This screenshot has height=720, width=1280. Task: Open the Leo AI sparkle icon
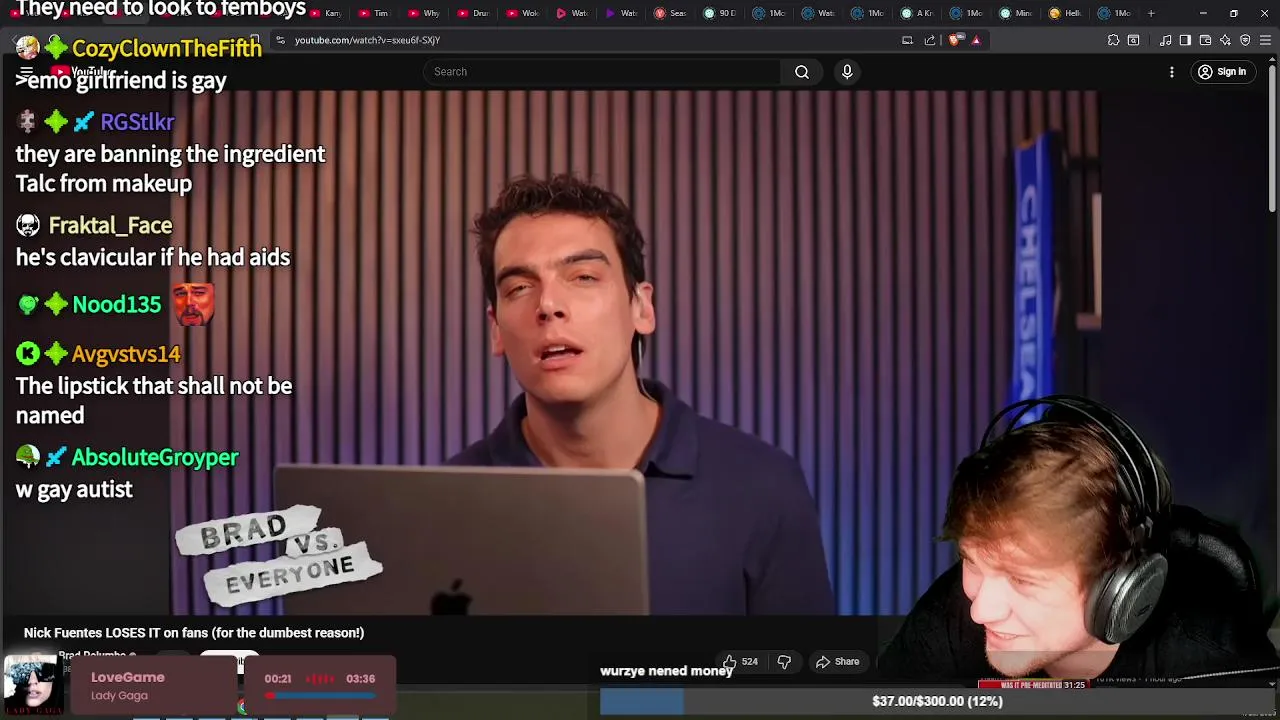point(1225,40)
